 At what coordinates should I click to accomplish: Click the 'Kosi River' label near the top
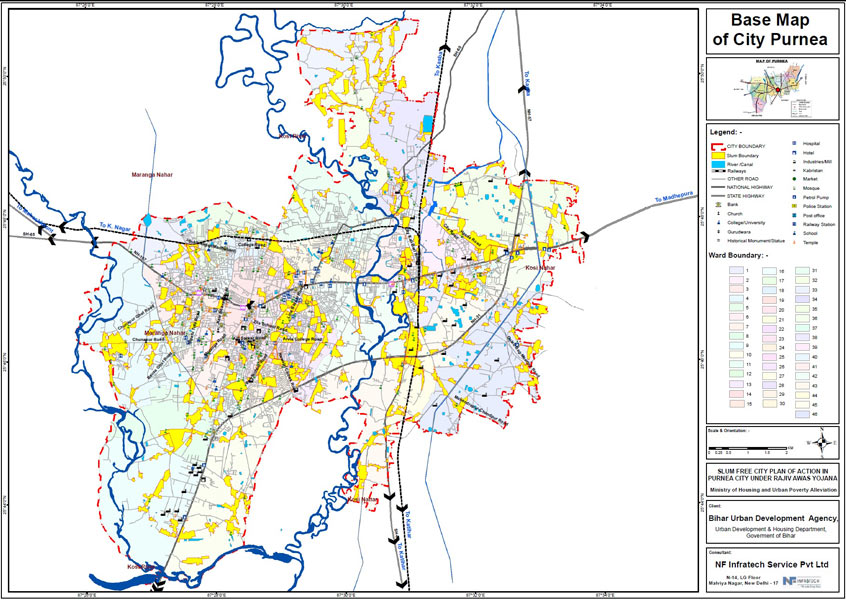292,137
